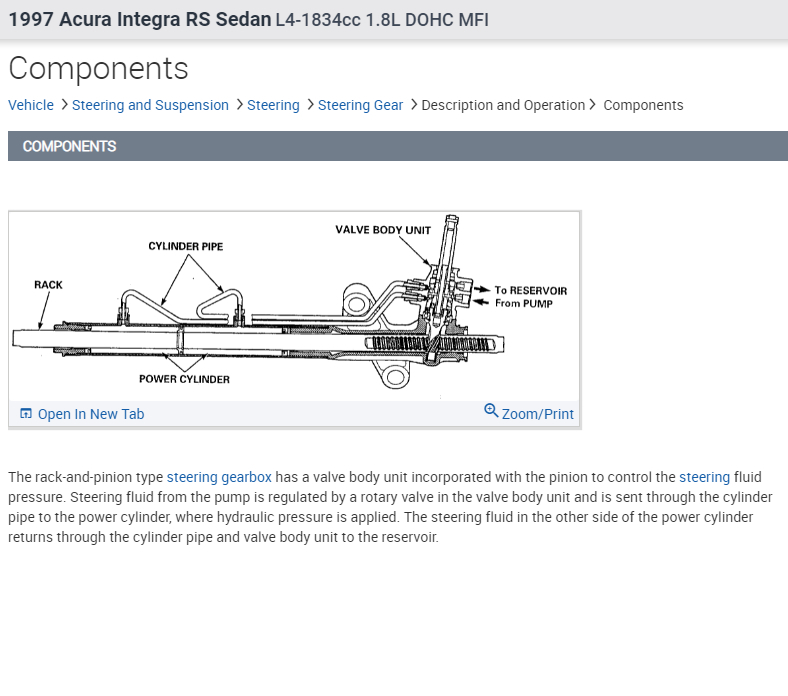Click the 1997 Acura Integra RS Sedan title
This screenshot has height=696, width=788.
[x=140, y=20]
